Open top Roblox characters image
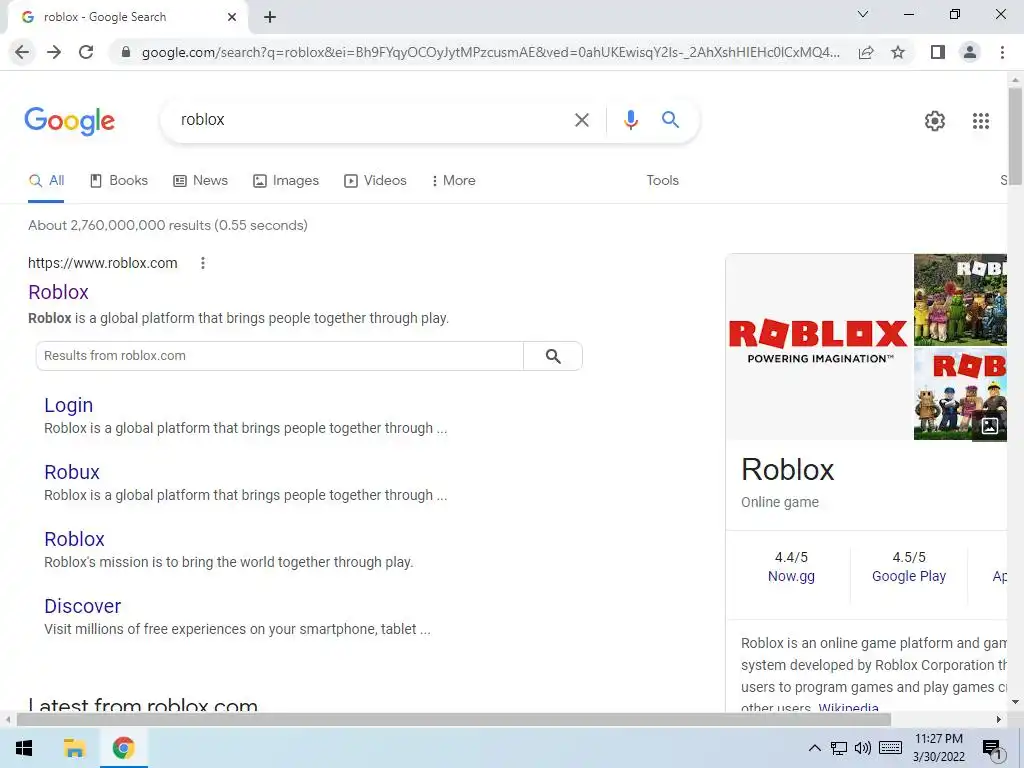 960,300
